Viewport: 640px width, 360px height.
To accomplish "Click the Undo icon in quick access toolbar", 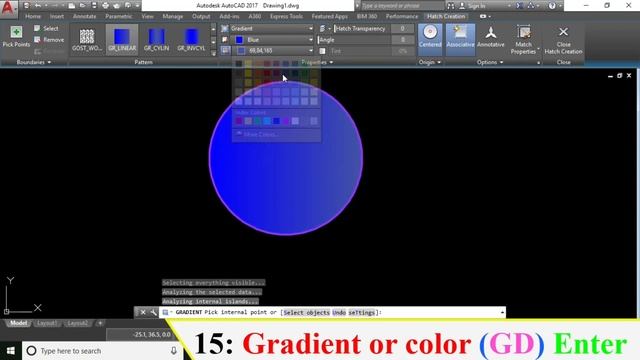I will click(x=38, y=6).
